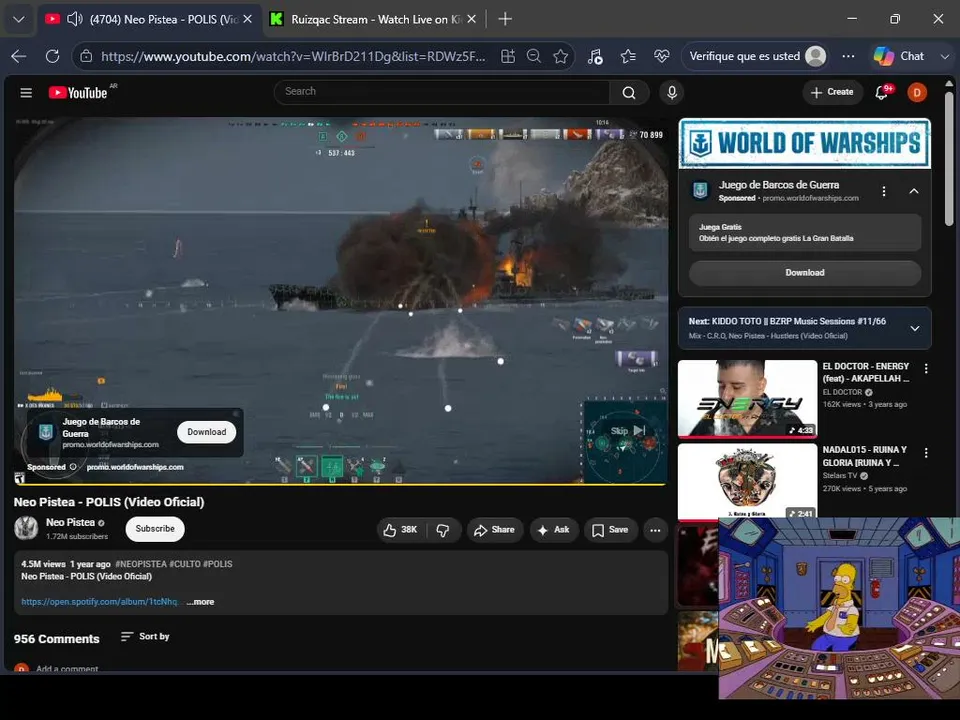
Task: Open the split screen apps icon in address bar
Action: pos(508,56)
